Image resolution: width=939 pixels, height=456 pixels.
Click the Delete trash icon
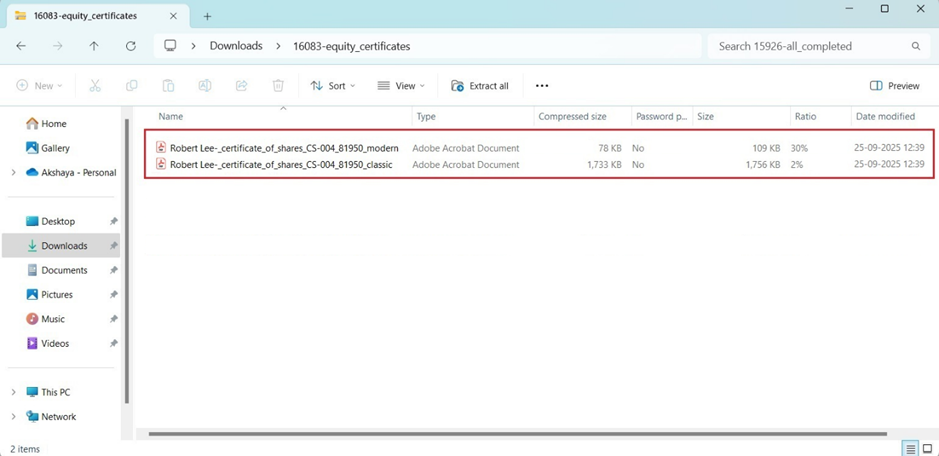[x=278, y=86]
